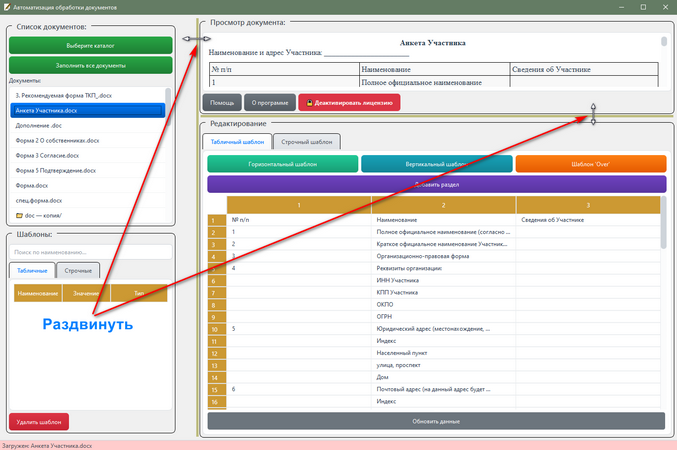Click 'Анкета Участника' heading in preview
This screenshot has height=450, width=677.
click(433, 43)
